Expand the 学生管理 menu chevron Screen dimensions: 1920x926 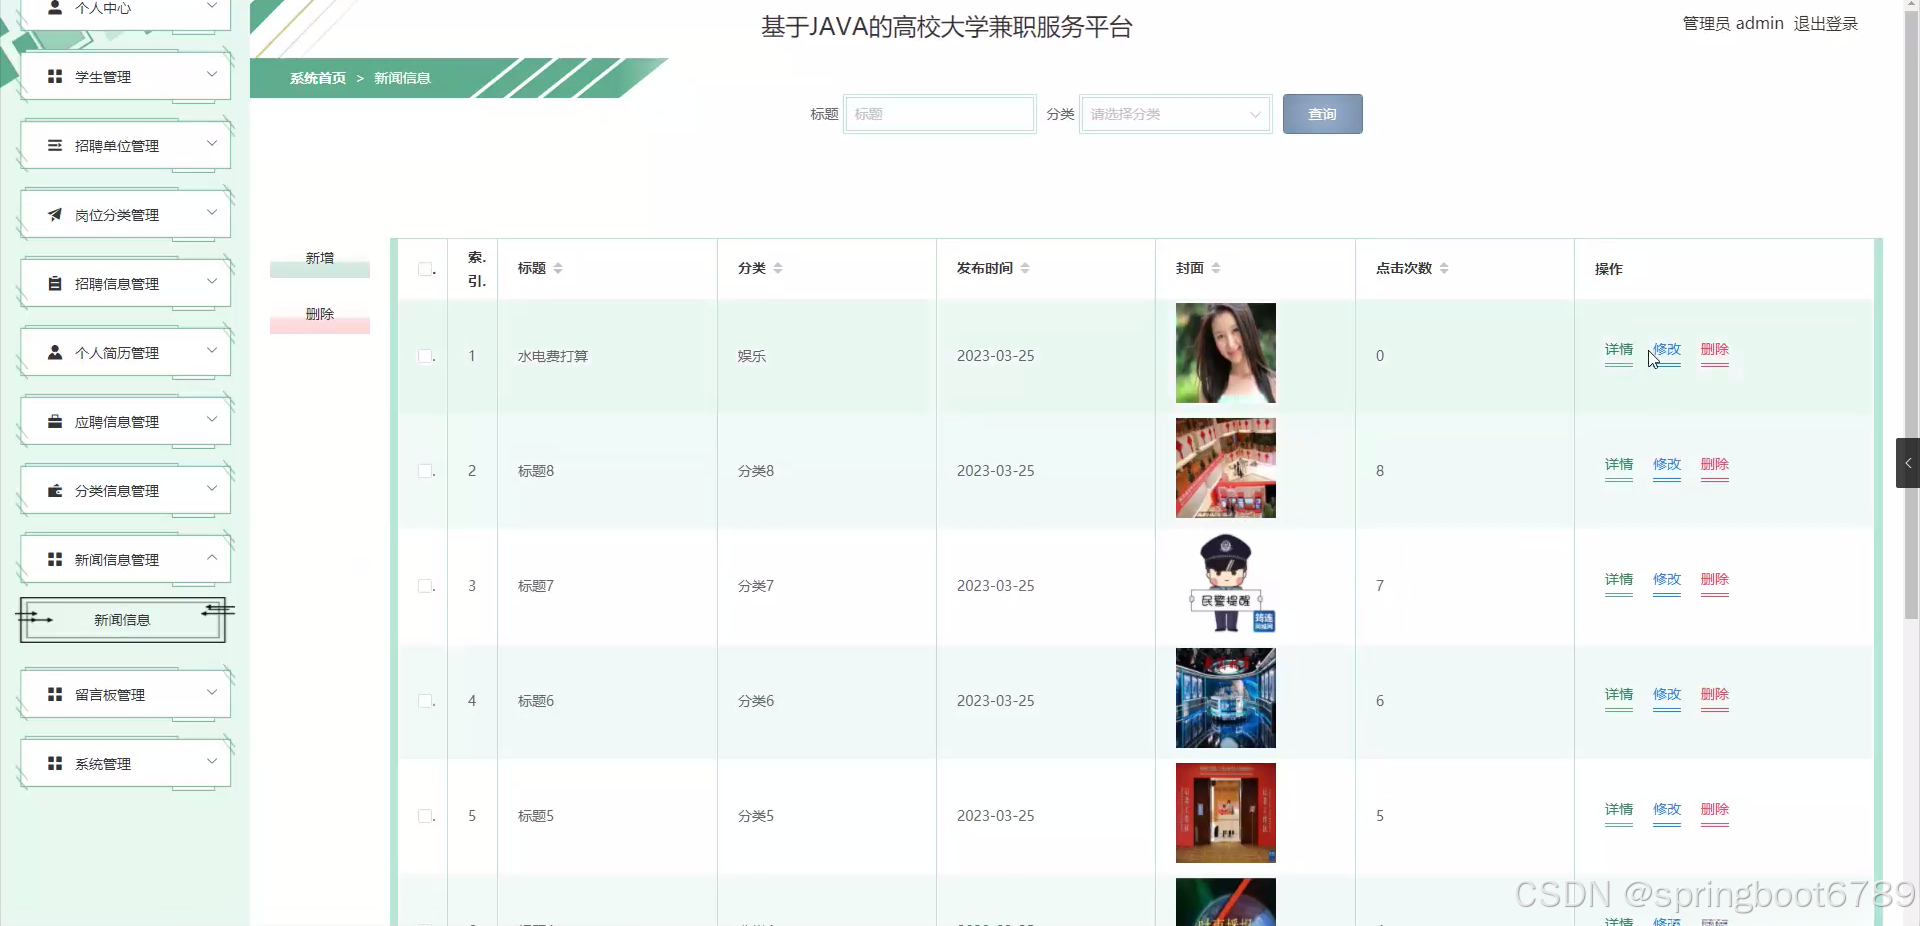coord(212,75)
